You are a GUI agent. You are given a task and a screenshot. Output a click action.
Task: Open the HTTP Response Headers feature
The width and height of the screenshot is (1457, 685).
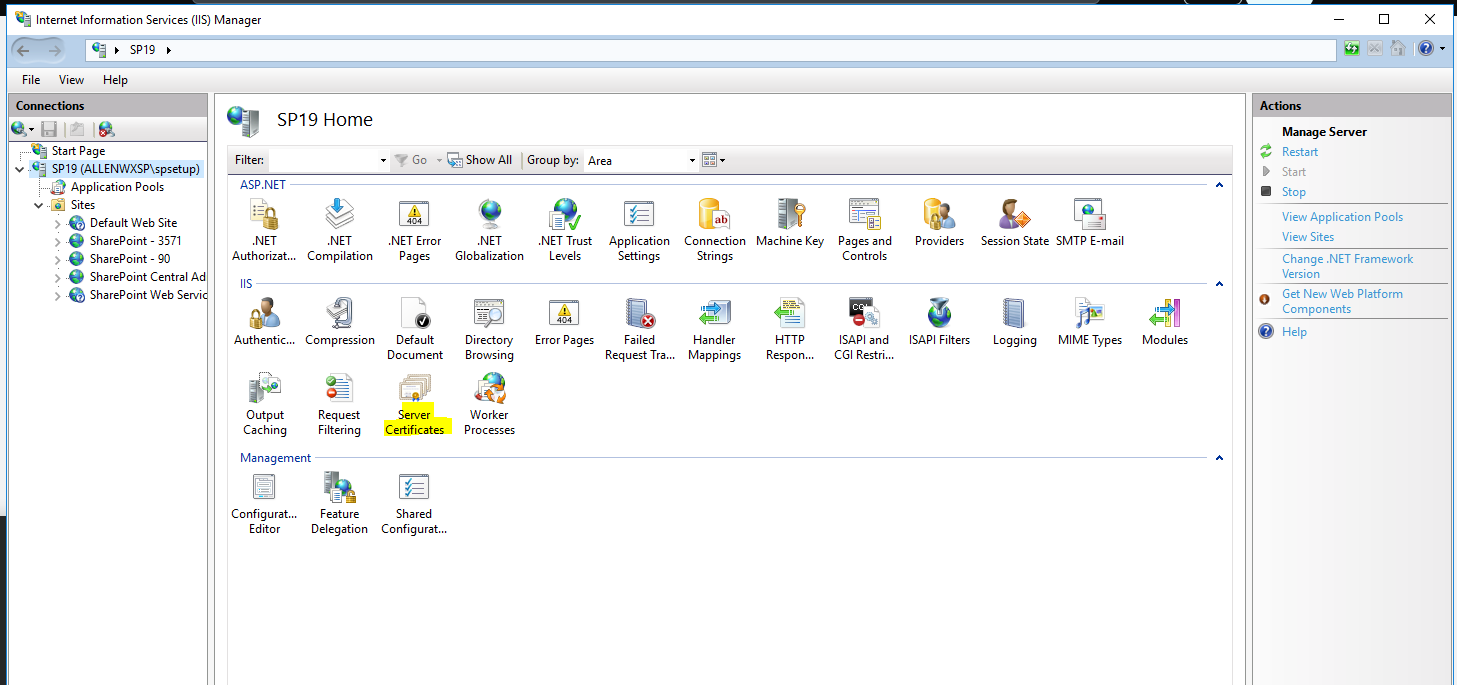coord(790,329)
